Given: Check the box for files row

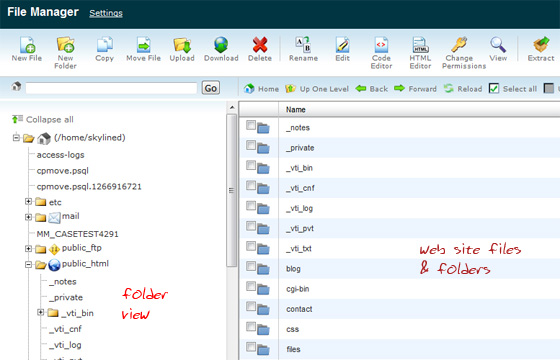Looking at the screenshot, I should click(x=251, y=346).
